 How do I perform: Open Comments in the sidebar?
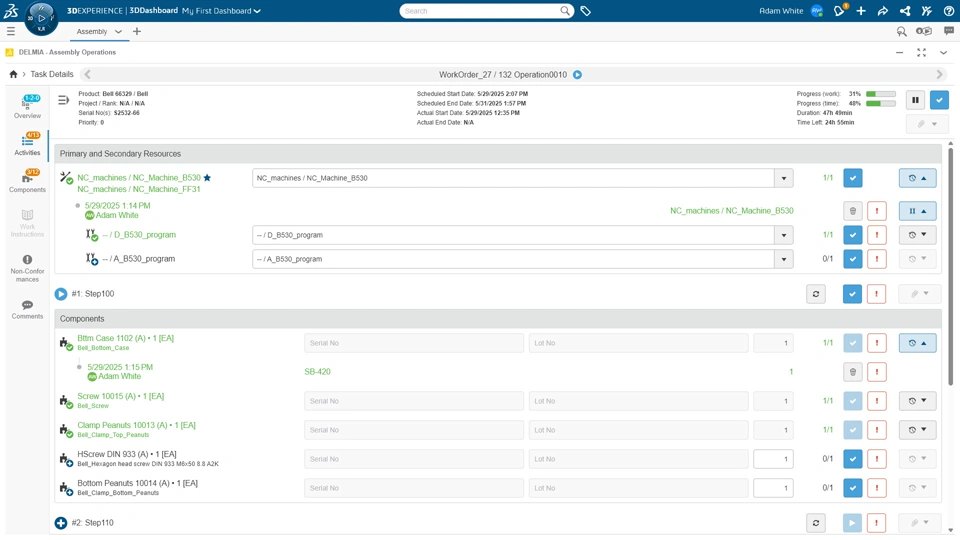[x=28, y=310]
